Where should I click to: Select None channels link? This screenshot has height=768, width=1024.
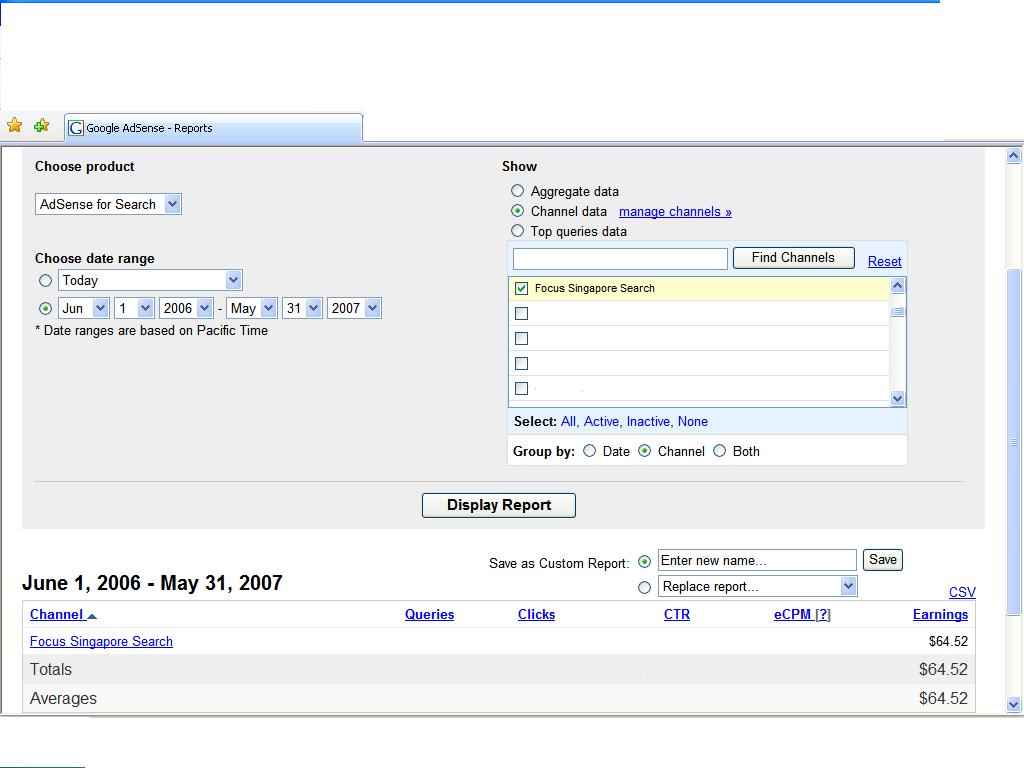(693, 422)
